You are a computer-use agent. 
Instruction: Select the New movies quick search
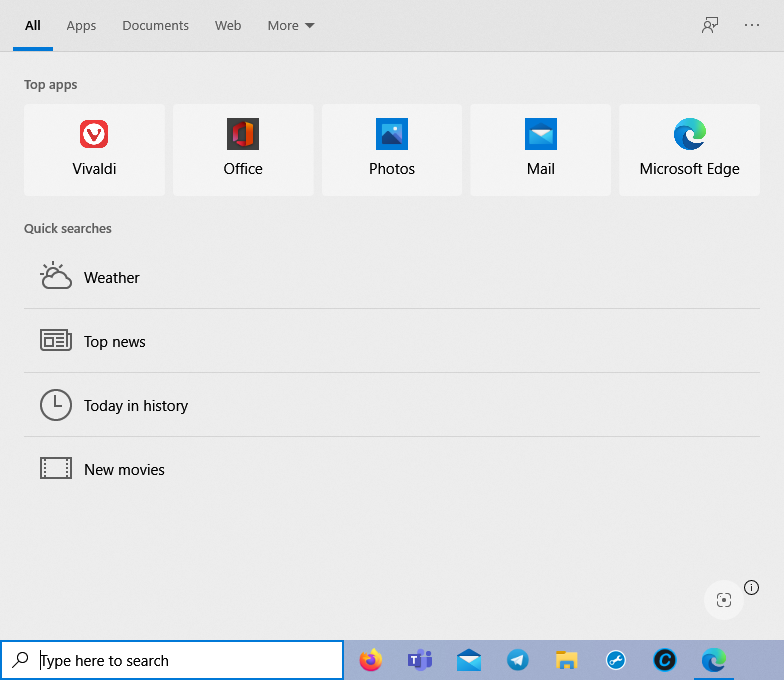click(392, 469)
